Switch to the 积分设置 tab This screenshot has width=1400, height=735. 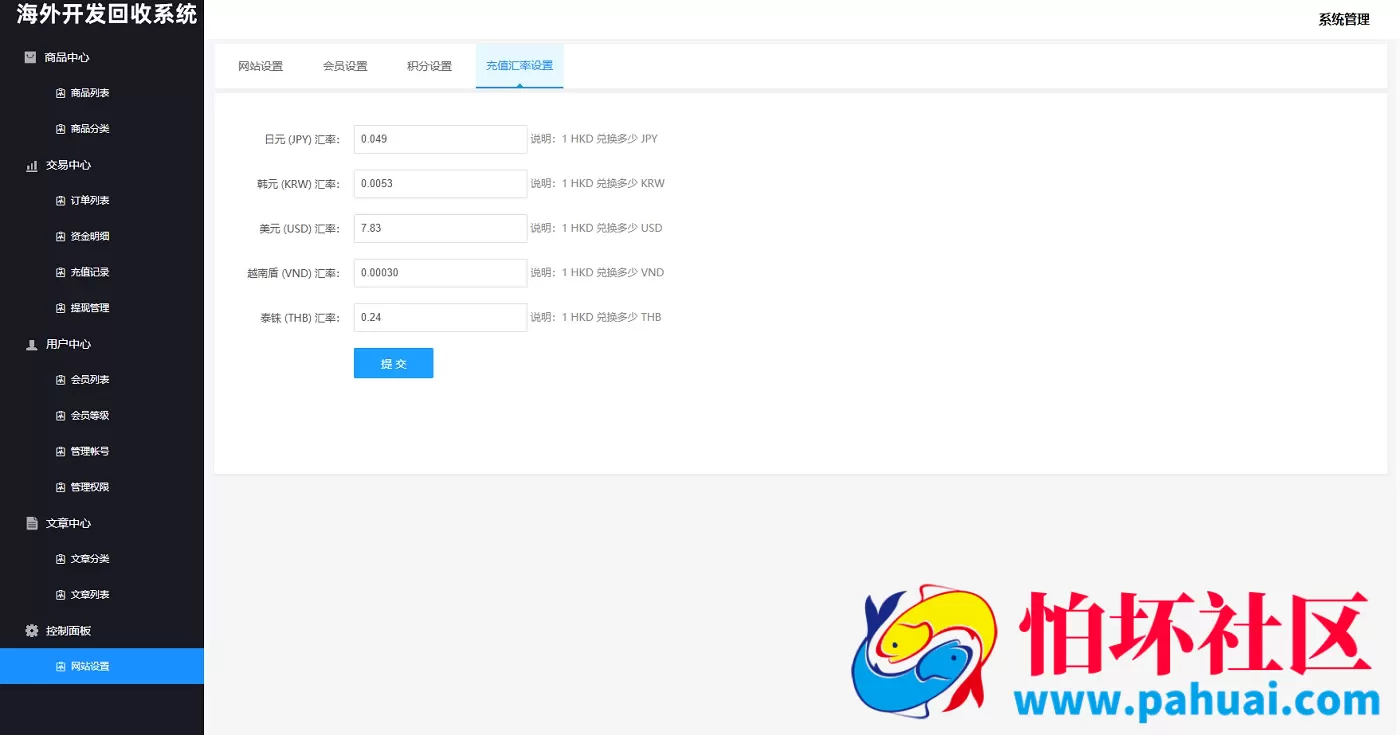click(x=429, y=66)
